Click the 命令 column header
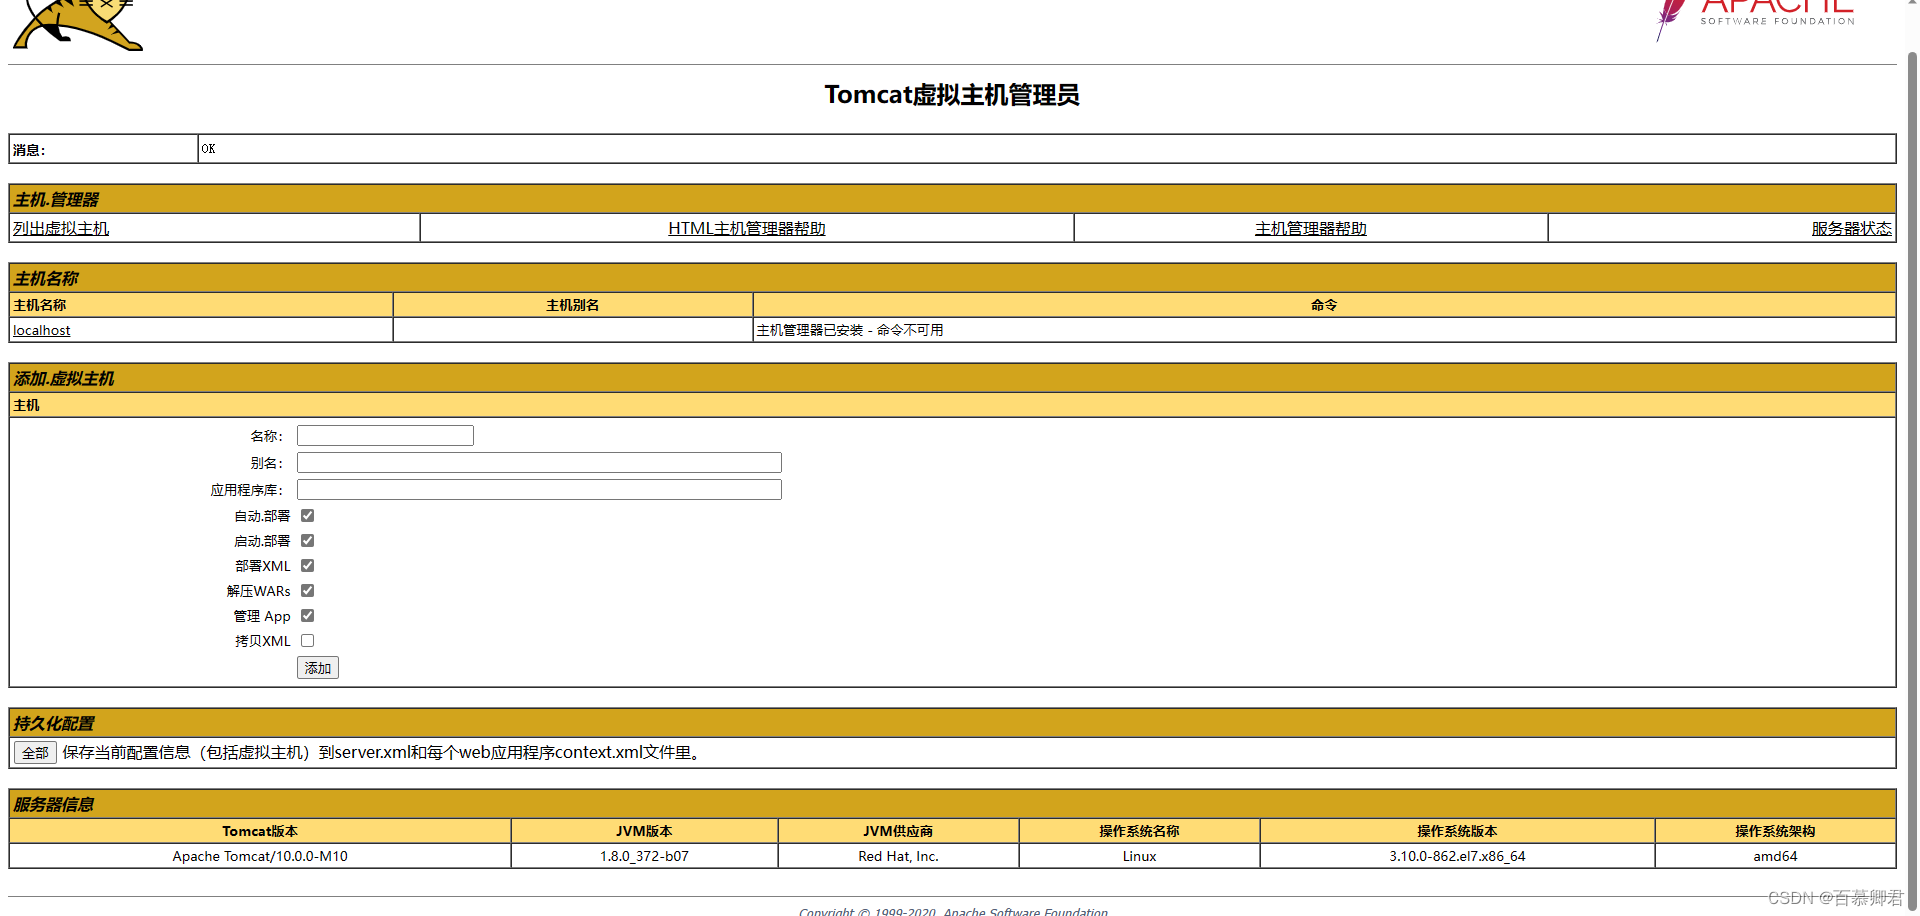This screenshot has width=1920, height=916. pyautogui.click(x=1324, y=305)
